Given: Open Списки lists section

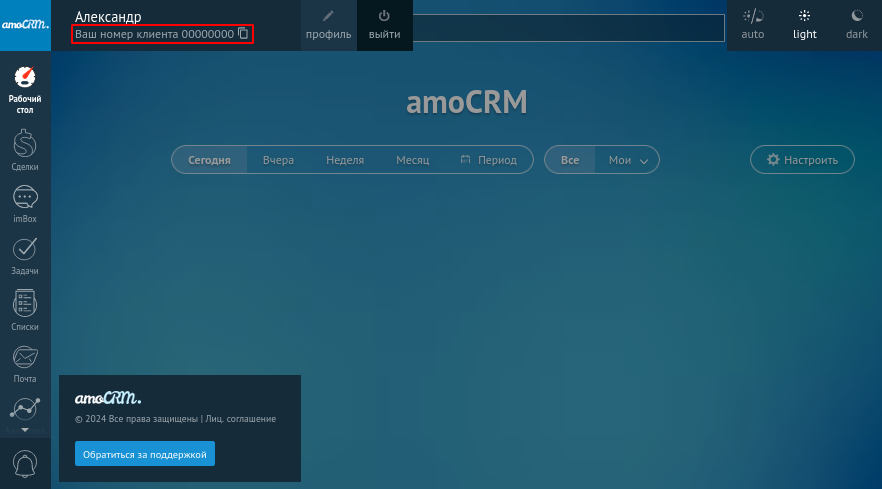Looking at the screenshot, I should pyautogui.click(x=25, y=310).
